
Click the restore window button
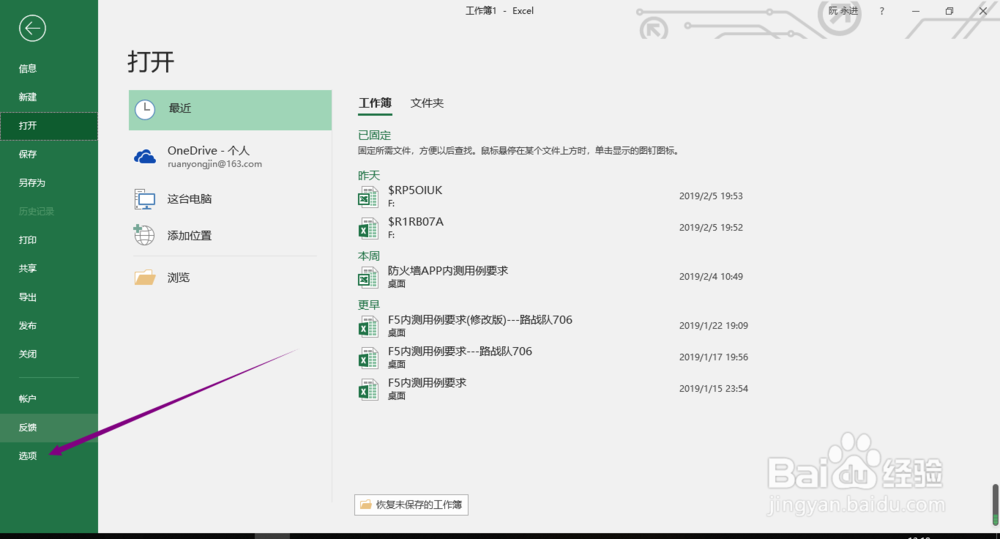[x=949, y=11]
